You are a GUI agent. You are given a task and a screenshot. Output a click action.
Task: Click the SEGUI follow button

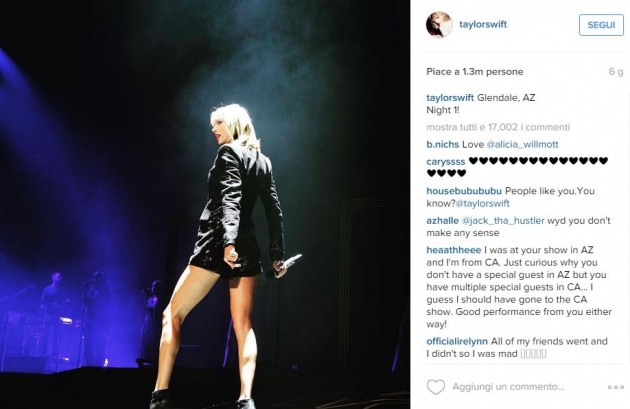pyautogui.click(x=601, y=25)
